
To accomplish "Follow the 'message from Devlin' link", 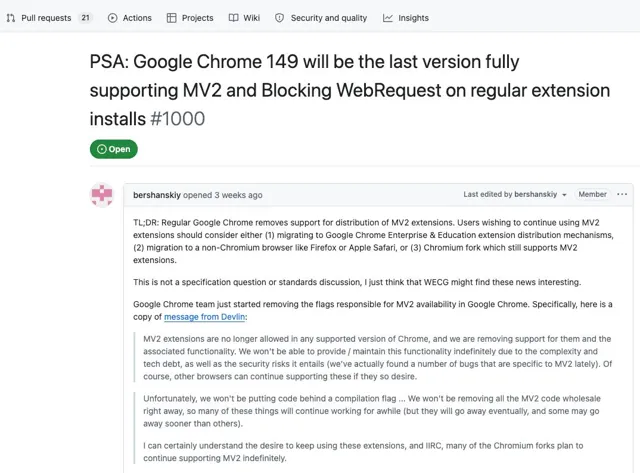I will click(204, 317).
